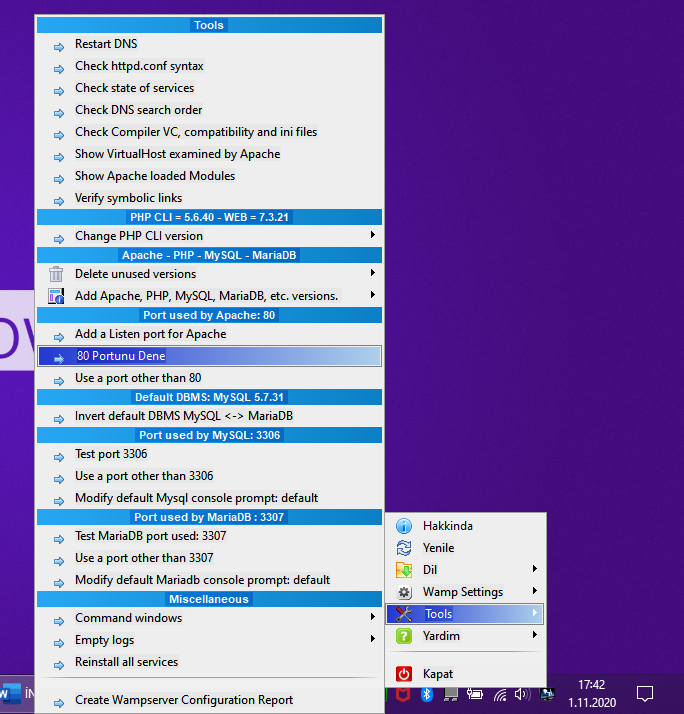
Task: Choose Modify default Mariadb console prompt
Action: point(209,580)
